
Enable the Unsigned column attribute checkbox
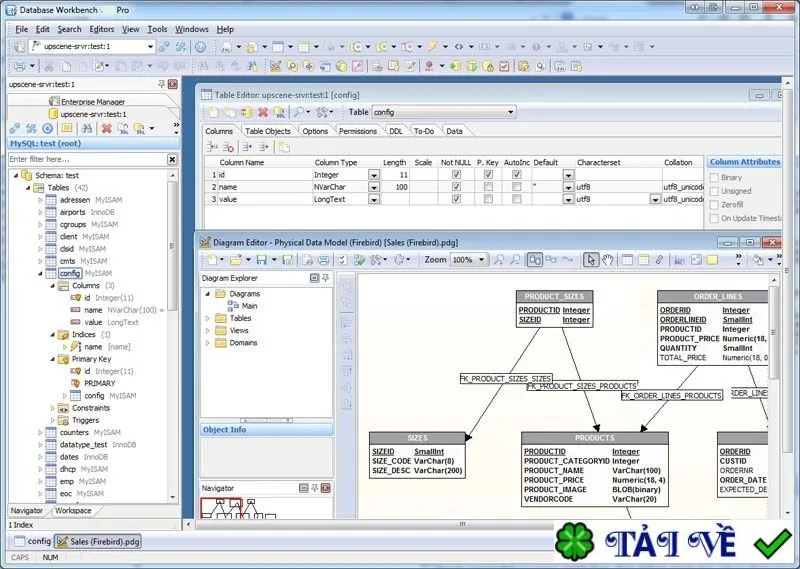pyautogui.click(x=714, y=191)
